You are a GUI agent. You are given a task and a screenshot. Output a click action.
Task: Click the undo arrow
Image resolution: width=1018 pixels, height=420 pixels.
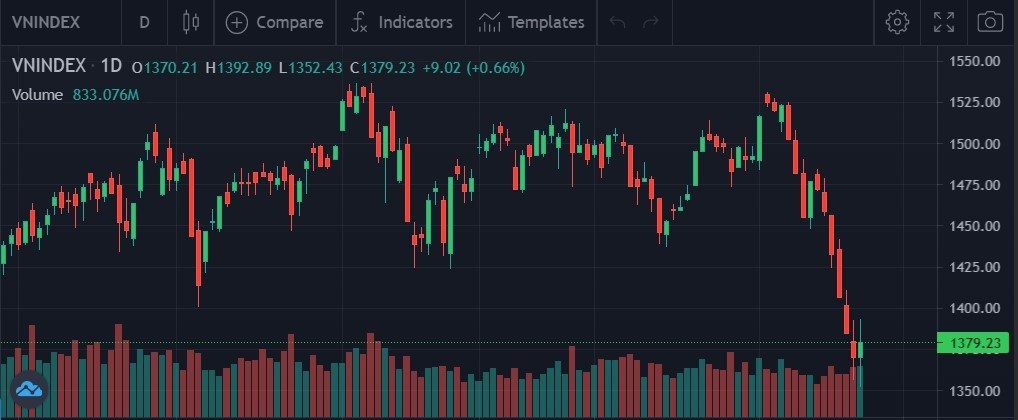click(x=617, y=22)
